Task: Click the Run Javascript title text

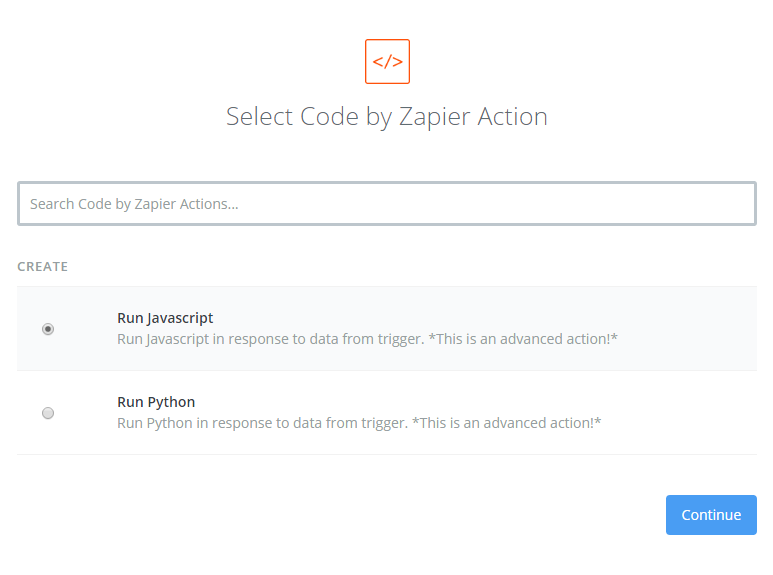Action: [165, 318]
